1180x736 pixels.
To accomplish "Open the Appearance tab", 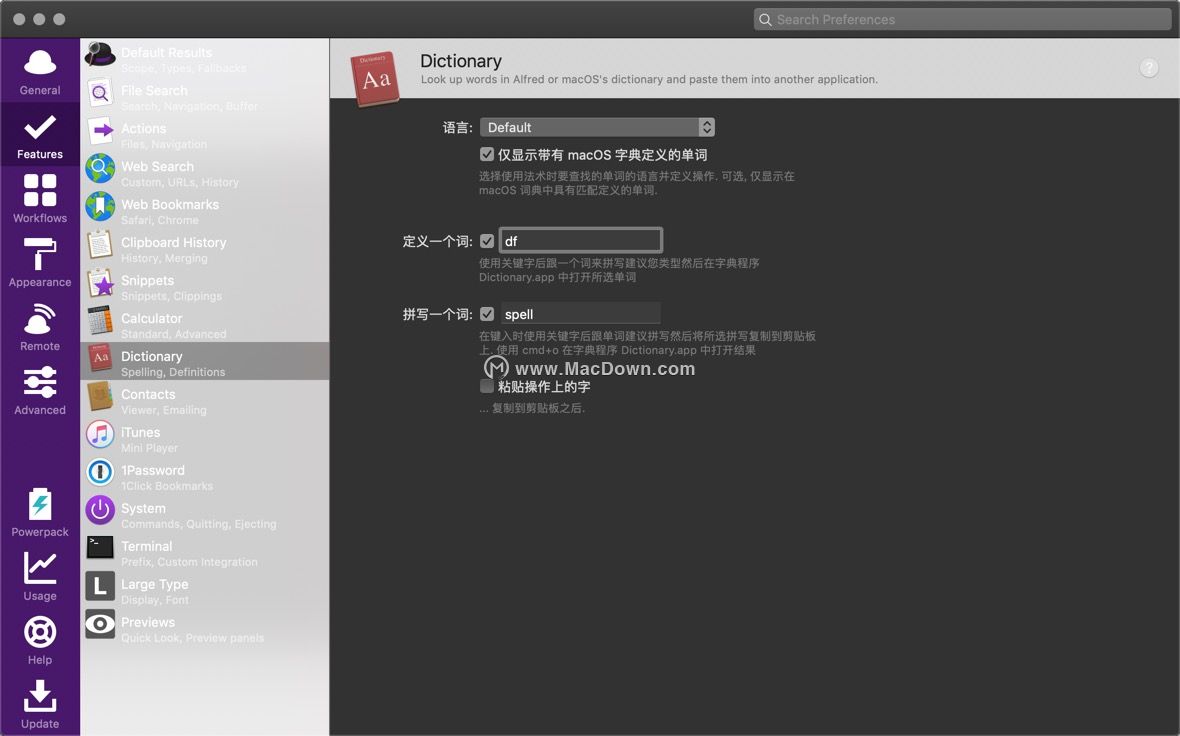I will [40, 263].
